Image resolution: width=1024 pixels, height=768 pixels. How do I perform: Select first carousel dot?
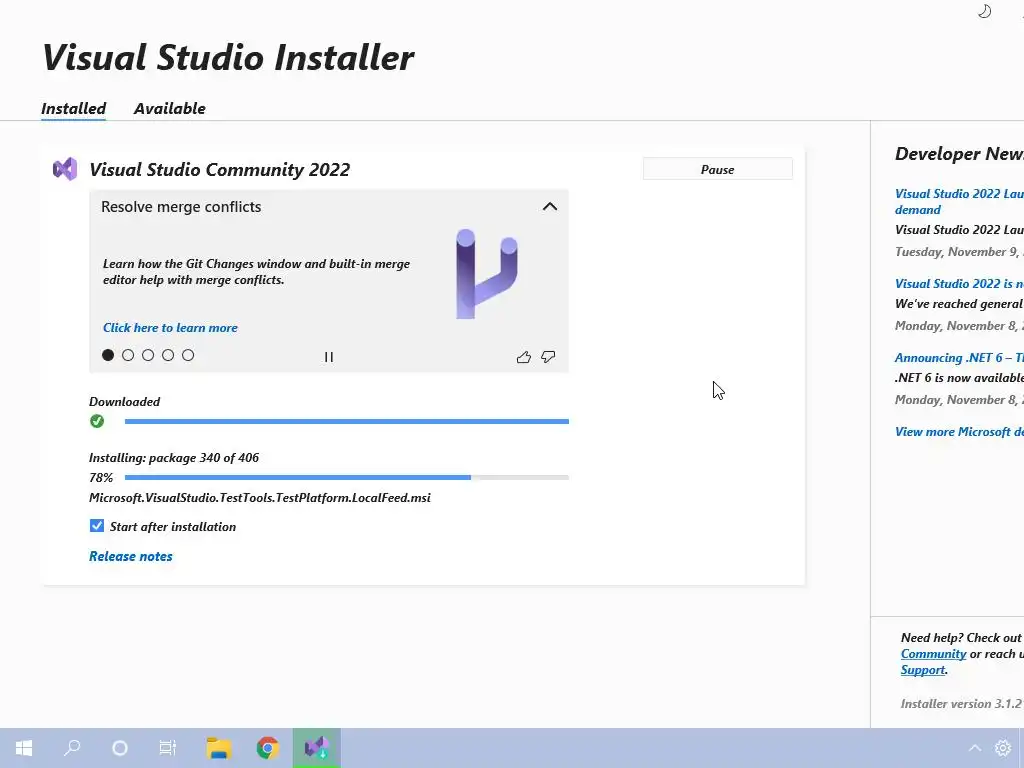click(108, 355)
